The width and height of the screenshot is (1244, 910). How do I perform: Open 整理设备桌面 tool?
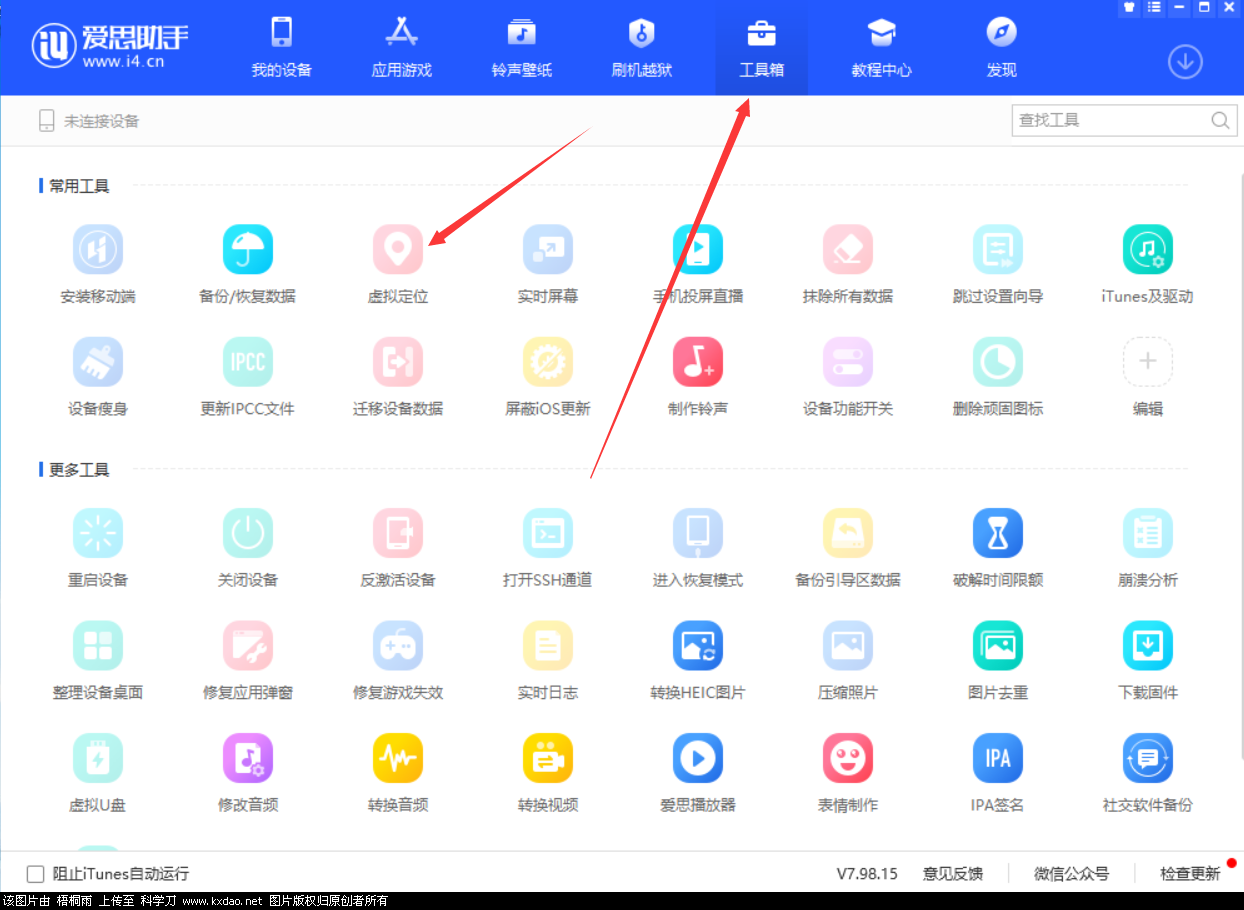98,645
